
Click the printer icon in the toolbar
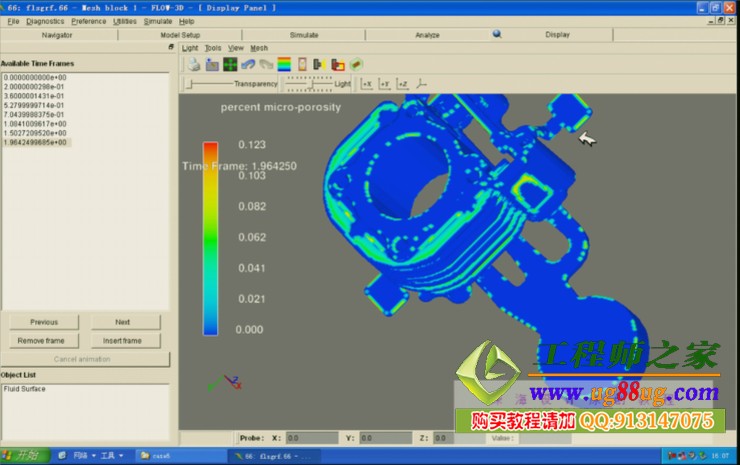(193, 64)
